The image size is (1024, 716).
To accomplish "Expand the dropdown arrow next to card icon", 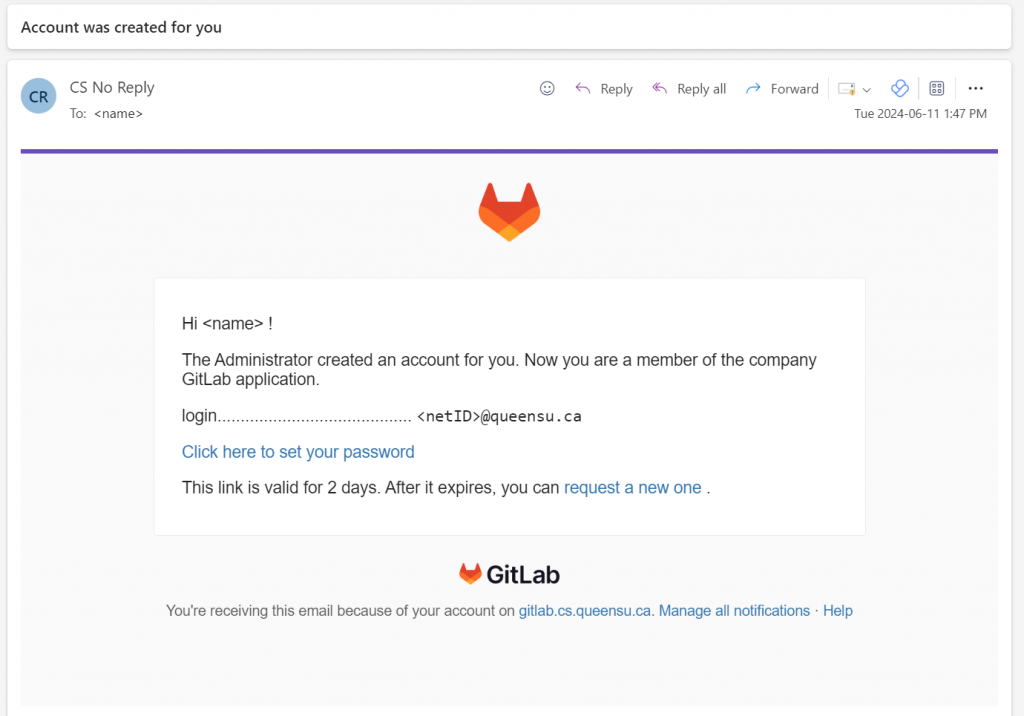I will [x=867, y=89].
